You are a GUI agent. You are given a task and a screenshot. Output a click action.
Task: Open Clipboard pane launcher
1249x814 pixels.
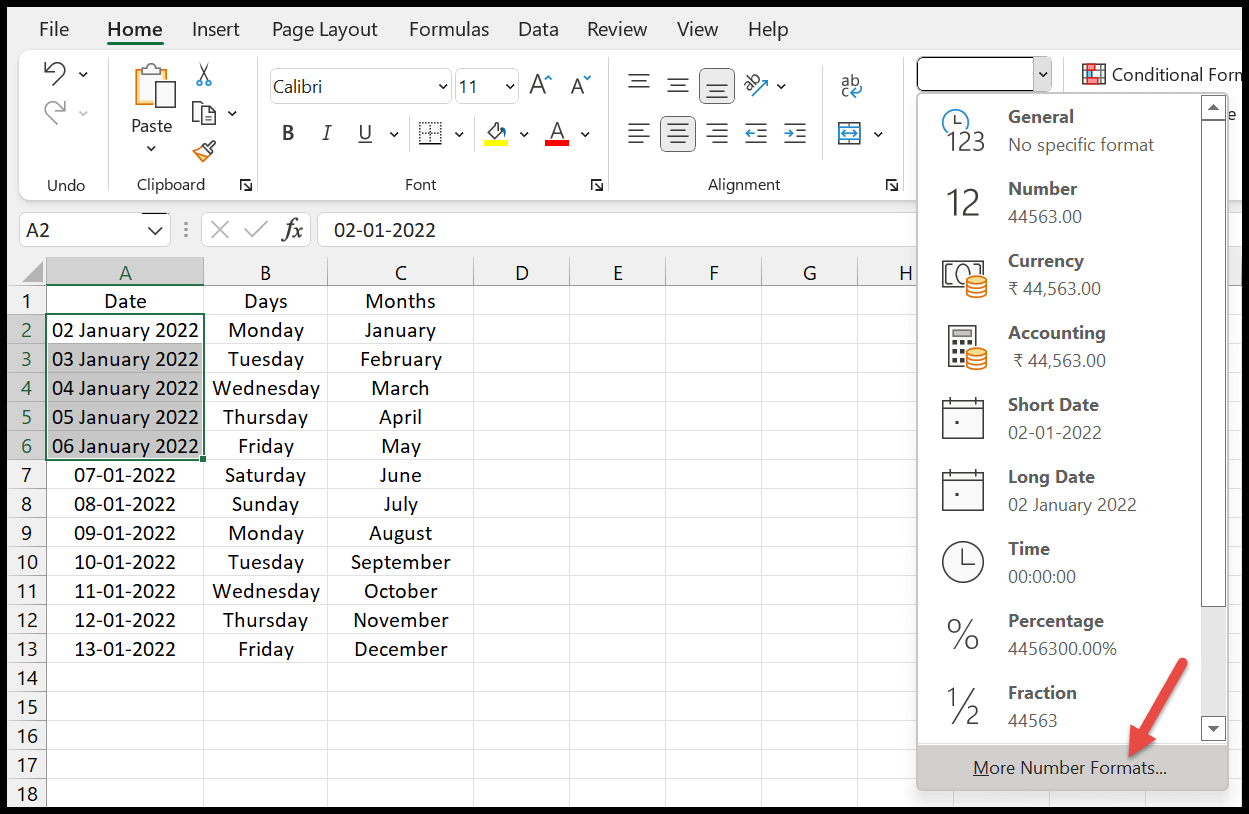(x=246, y=185)
